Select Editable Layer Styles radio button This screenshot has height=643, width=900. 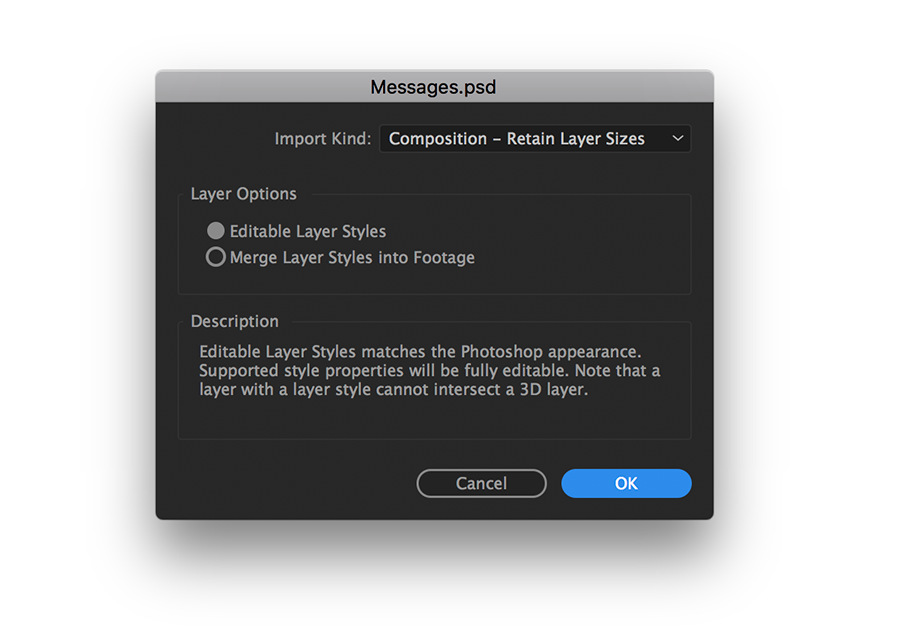pos(216,231)
